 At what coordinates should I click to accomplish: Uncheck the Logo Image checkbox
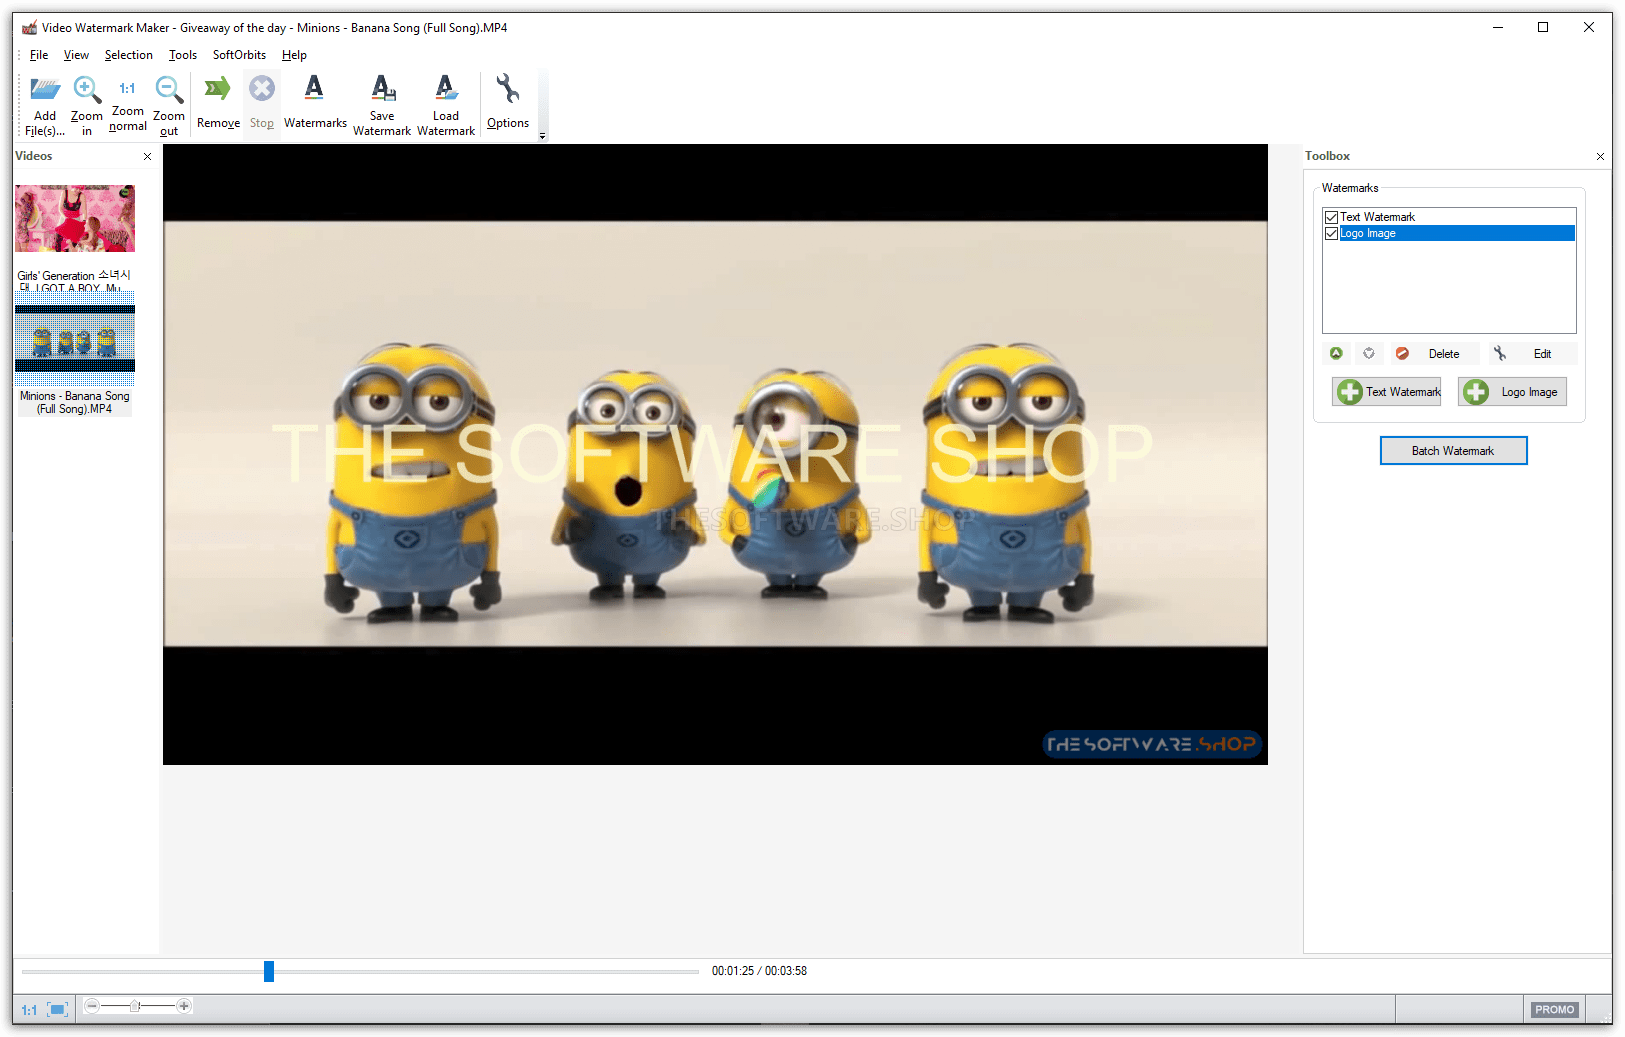[1331, 234]
